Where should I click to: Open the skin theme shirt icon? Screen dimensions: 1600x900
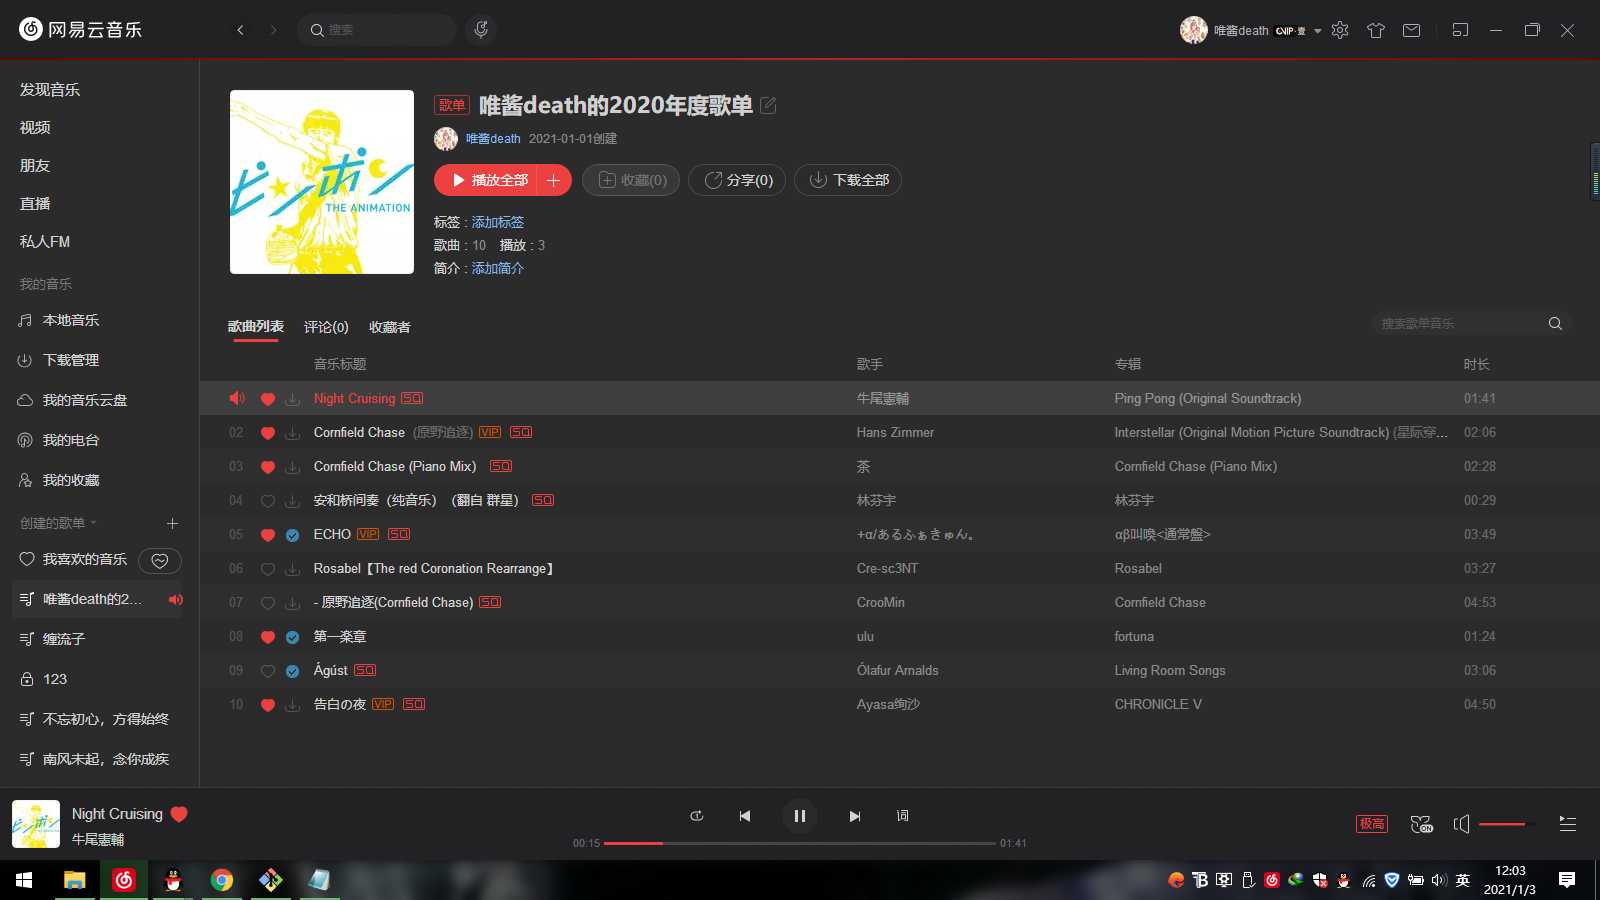pyautogui.click(x=1376, y=30)
